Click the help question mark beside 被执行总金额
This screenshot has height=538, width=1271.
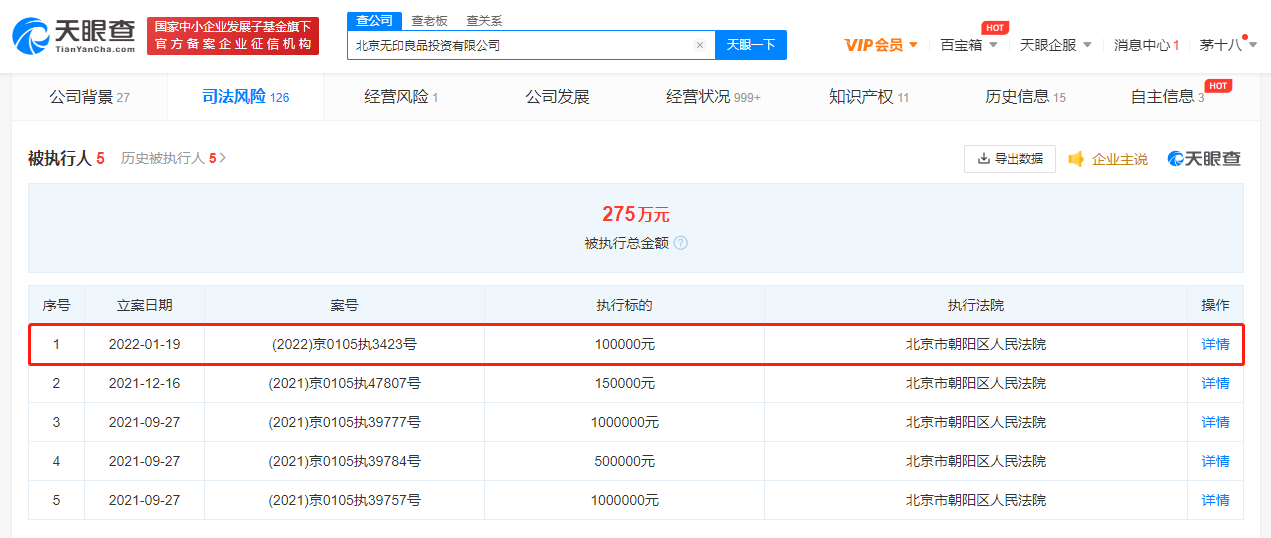coord(681,243)
